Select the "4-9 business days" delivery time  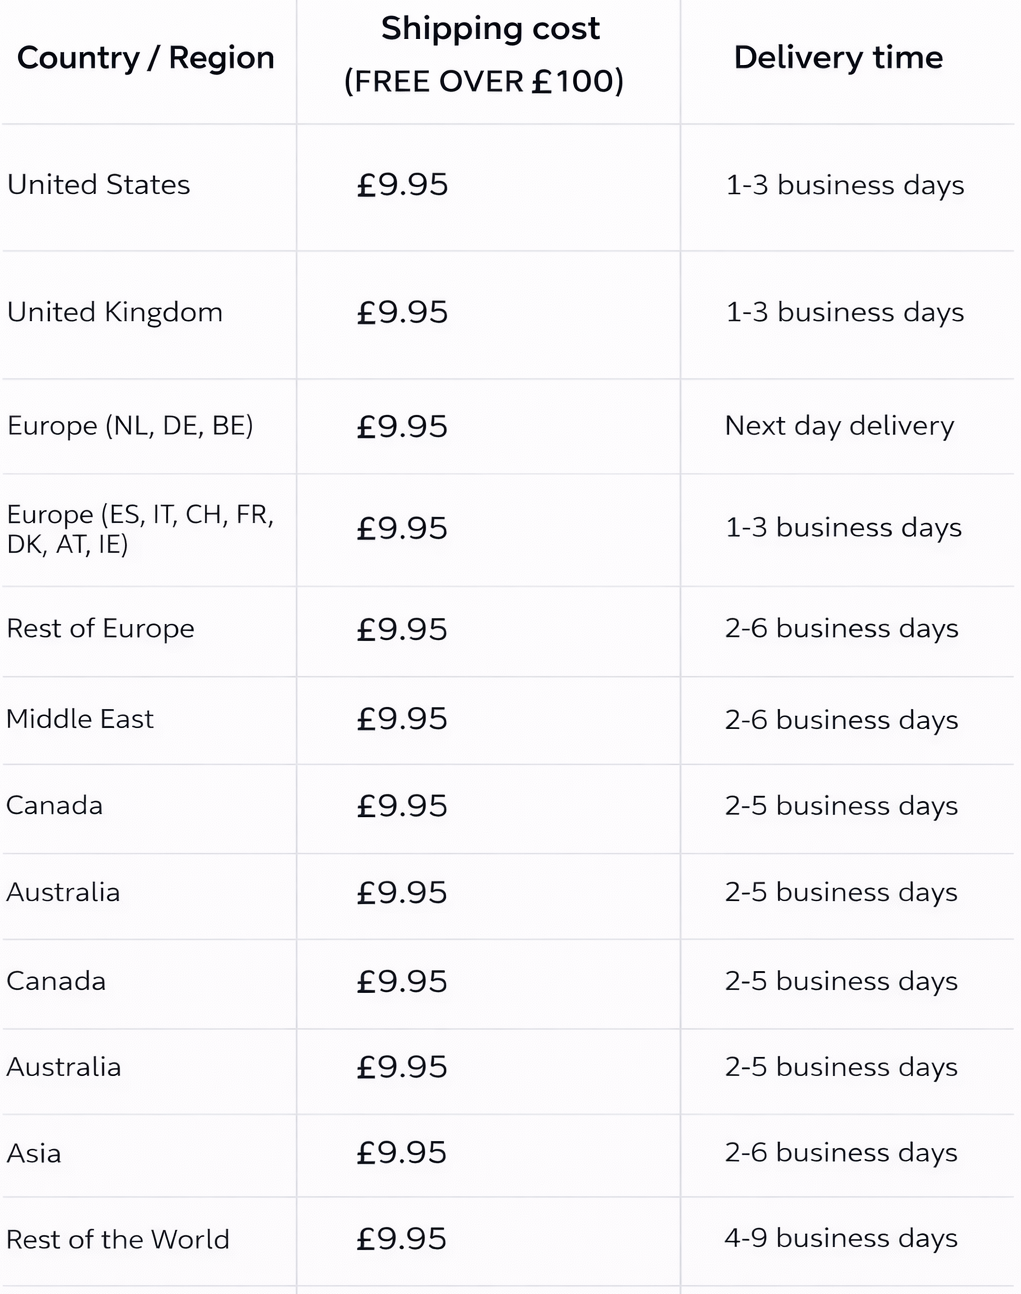pyautogui.click(x=841, y=1239)
